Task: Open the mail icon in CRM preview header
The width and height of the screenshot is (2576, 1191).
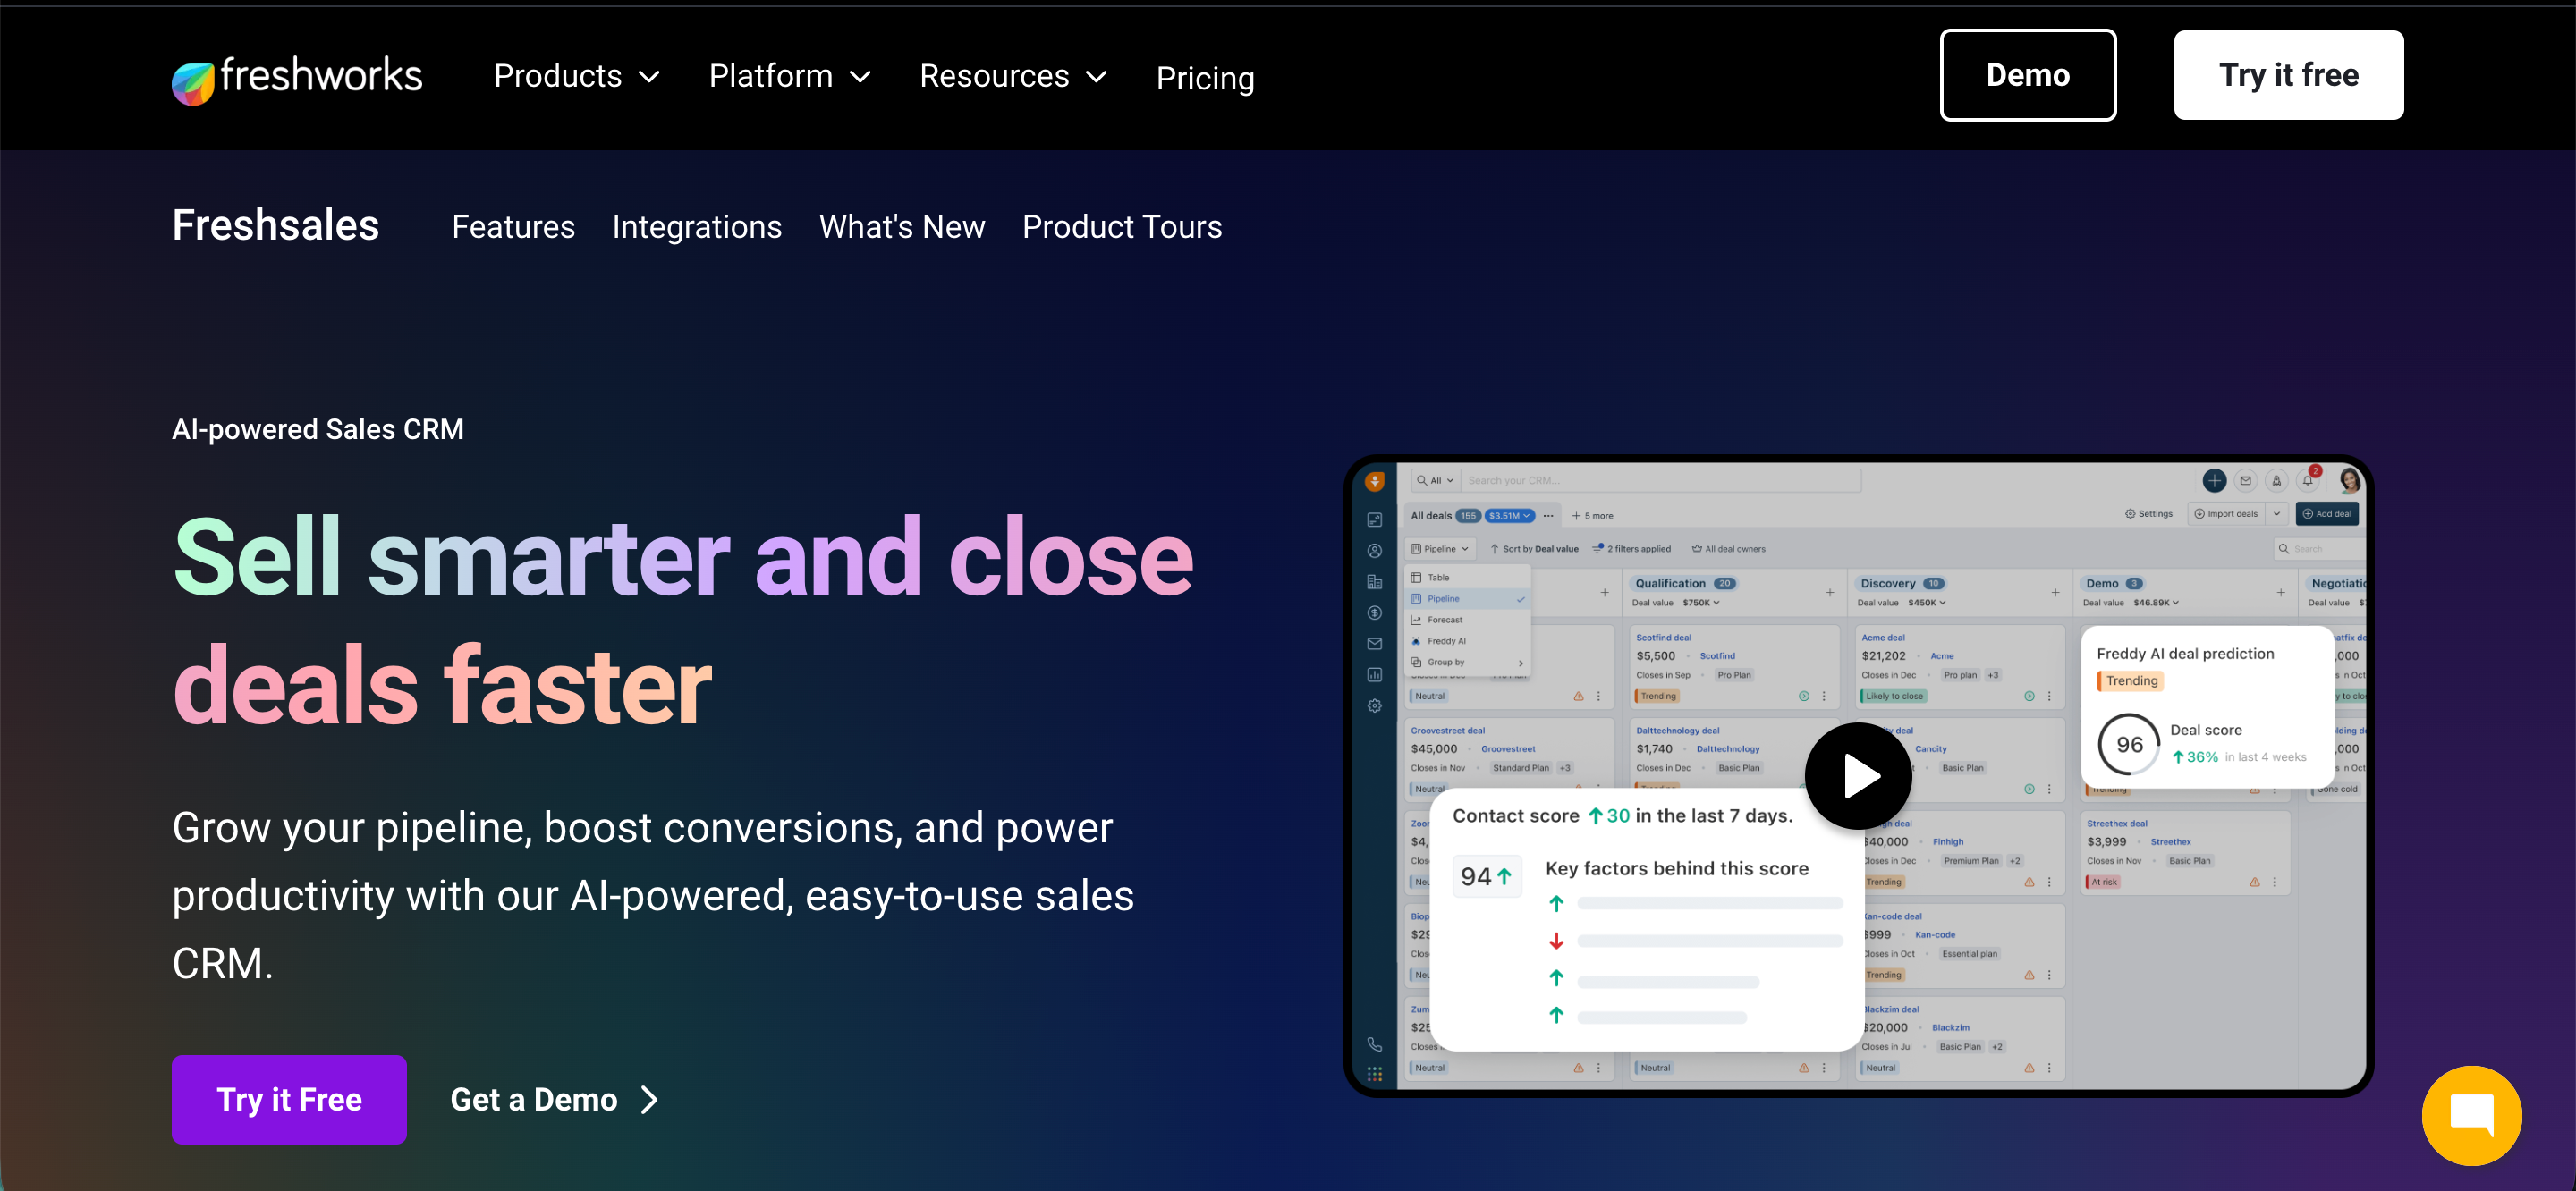Action: point(2245,481)
